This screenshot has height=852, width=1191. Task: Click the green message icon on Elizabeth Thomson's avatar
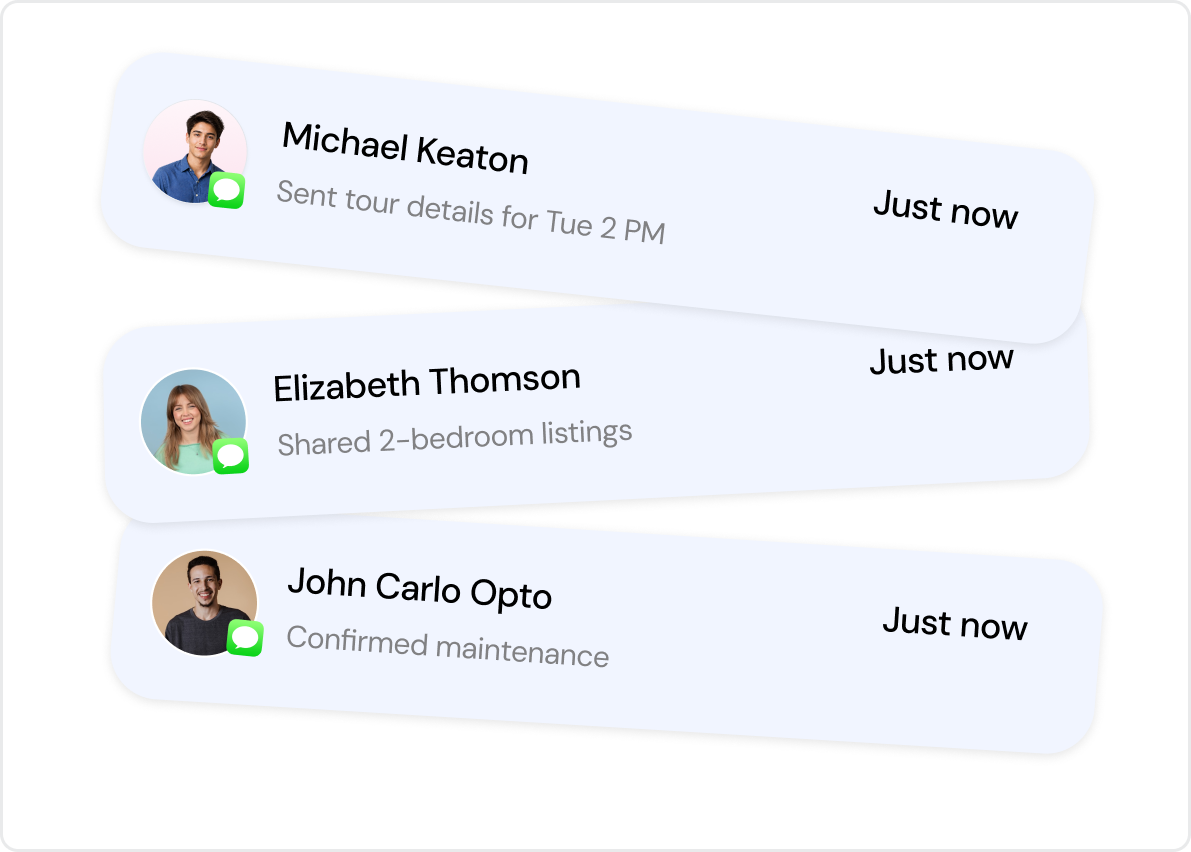click(231, 456)
